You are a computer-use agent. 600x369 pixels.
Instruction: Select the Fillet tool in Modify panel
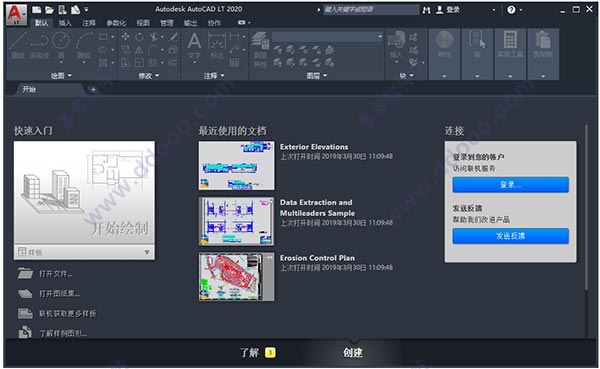(153, 50)
